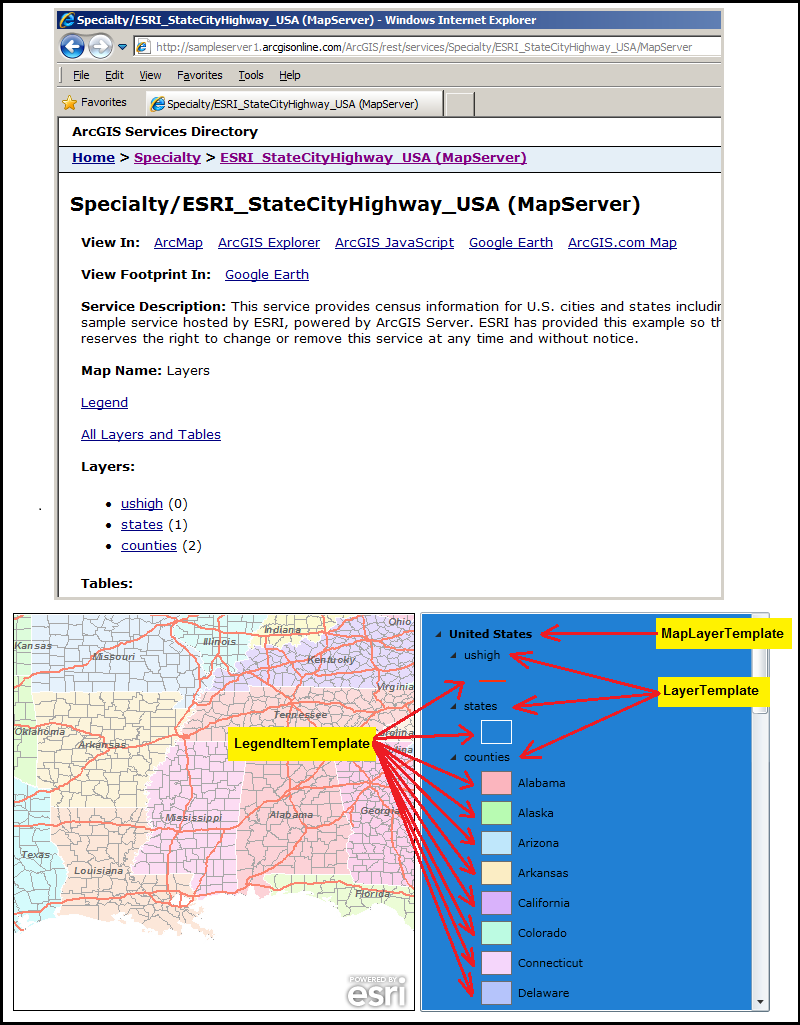Click the All Layers and Tables link
Image resolution: width=800 pixels, height=1025 pixels.
[x=150, y=434]
